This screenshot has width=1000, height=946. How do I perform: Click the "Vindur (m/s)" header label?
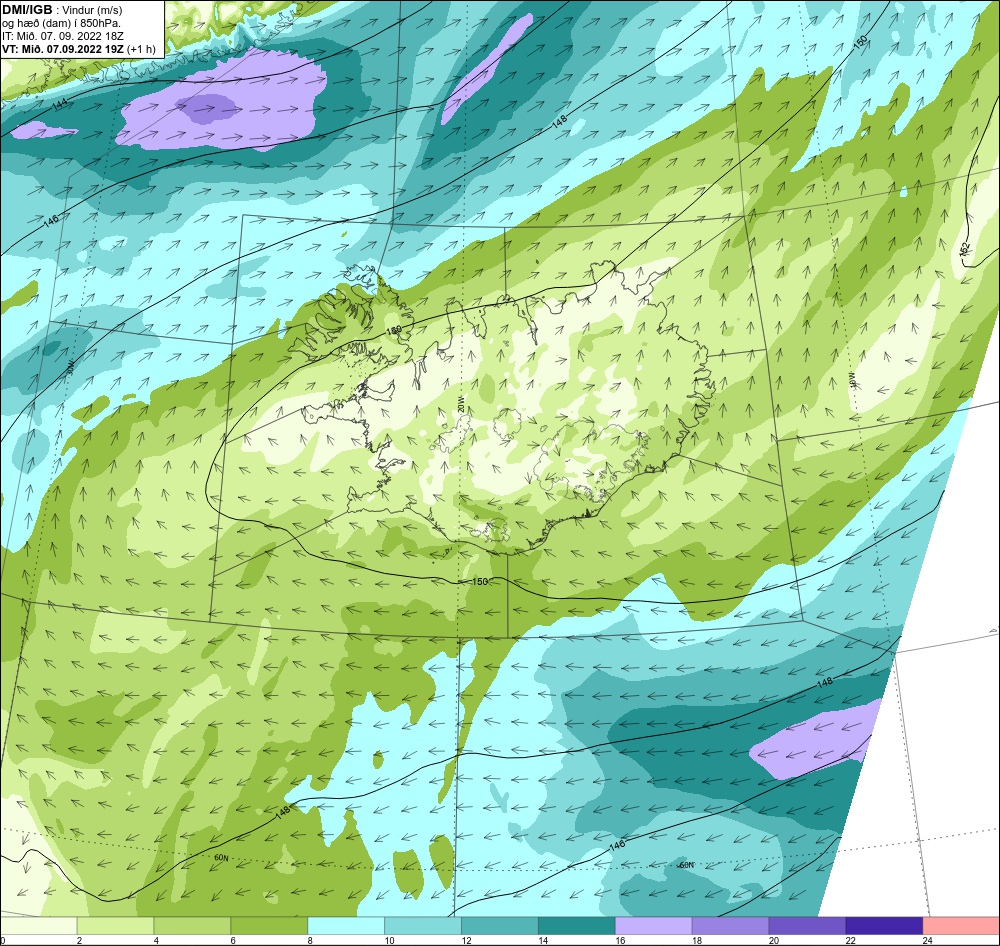[92, 10]
